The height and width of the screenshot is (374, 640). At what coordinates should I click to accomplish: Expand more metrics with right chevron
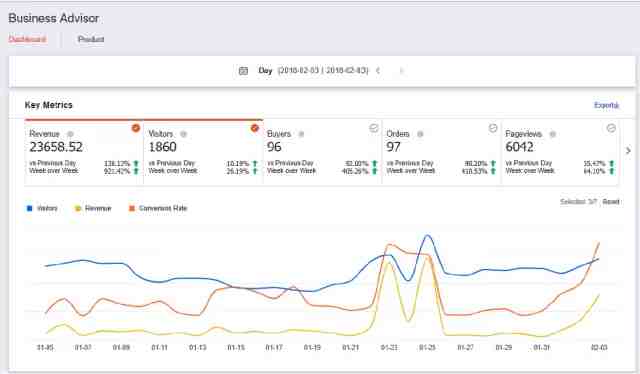(x=628, y=151)
